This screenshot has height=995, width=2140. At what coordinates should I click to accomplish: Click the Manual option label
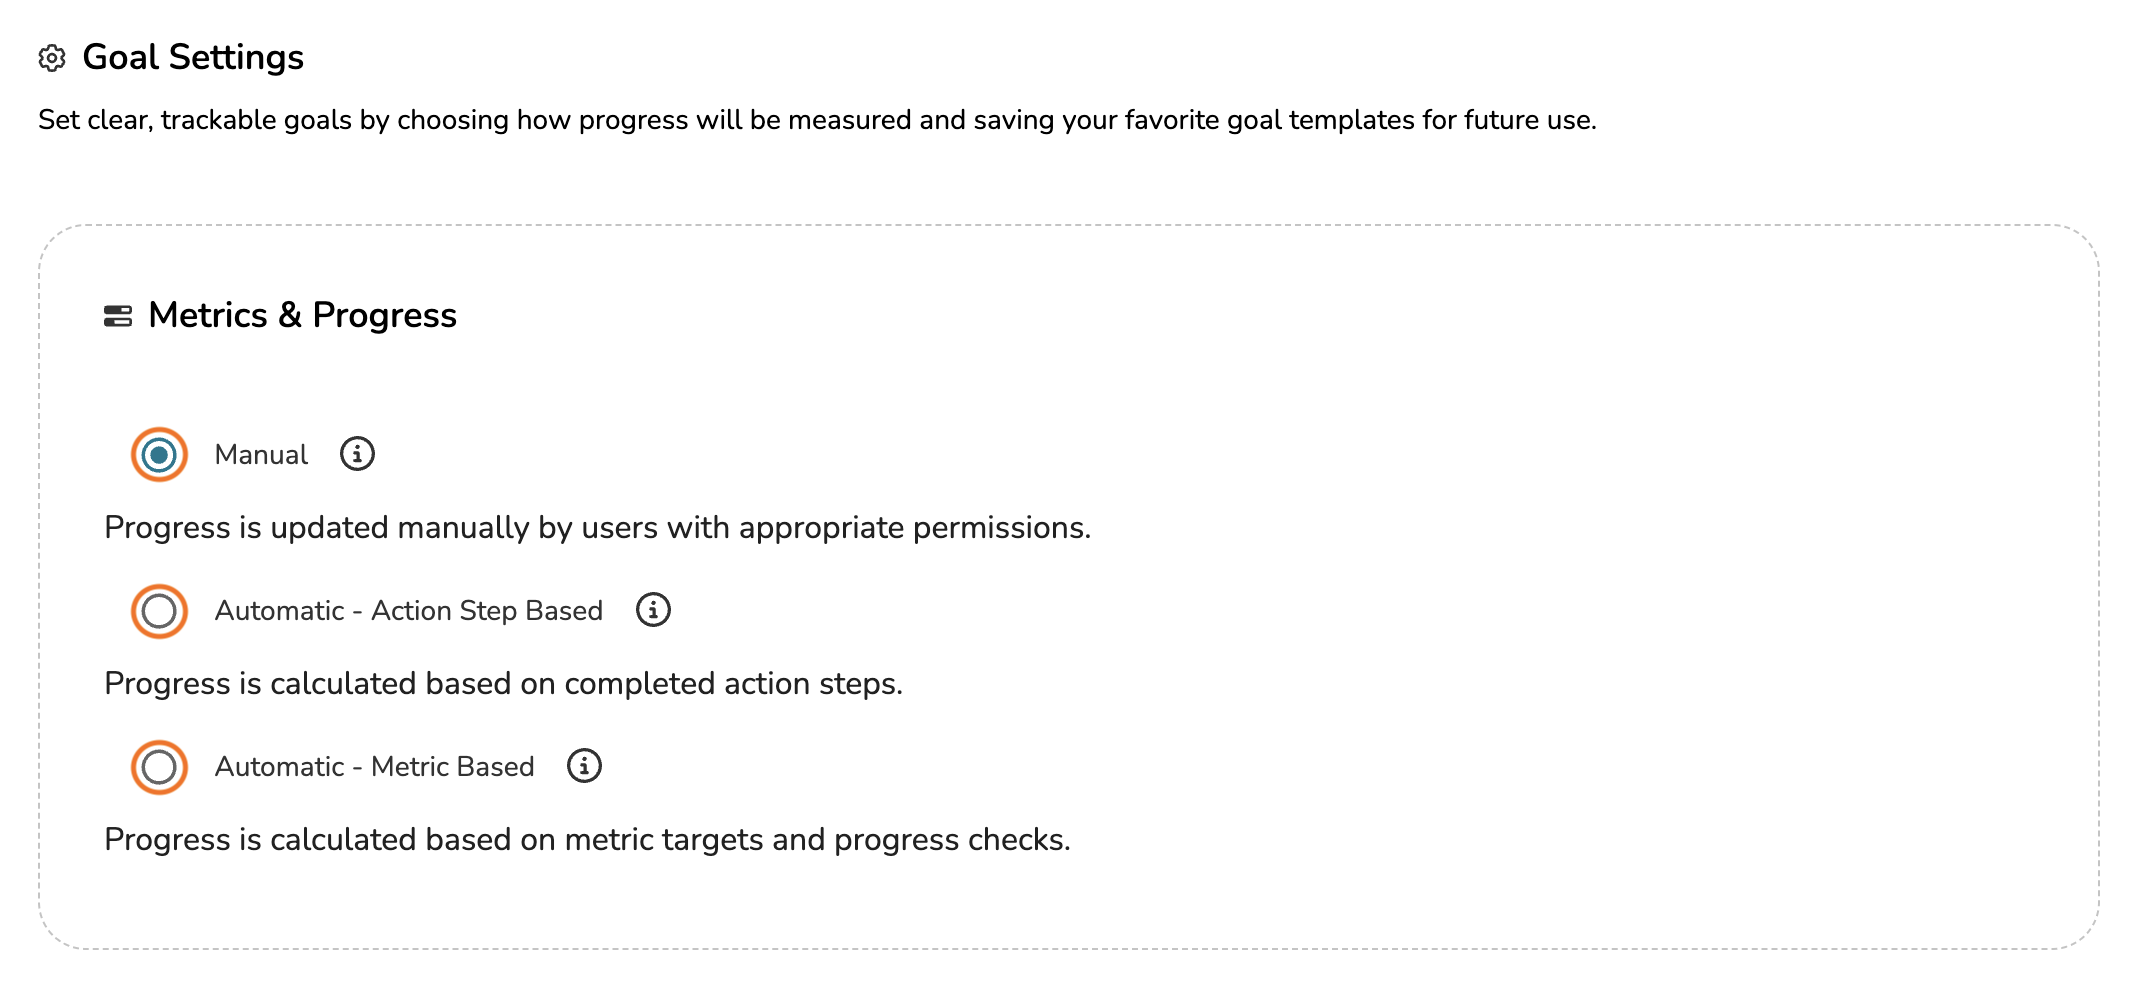pos(261,455)
